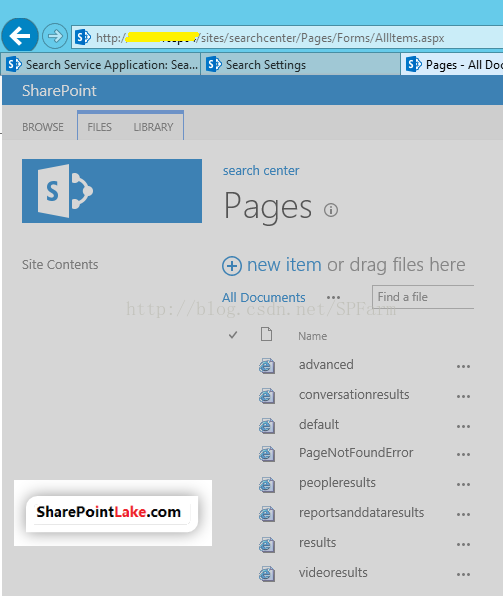Click the SharePoint site logo image
The width and height of the screenshot is (503, 596).
[112, 191]
